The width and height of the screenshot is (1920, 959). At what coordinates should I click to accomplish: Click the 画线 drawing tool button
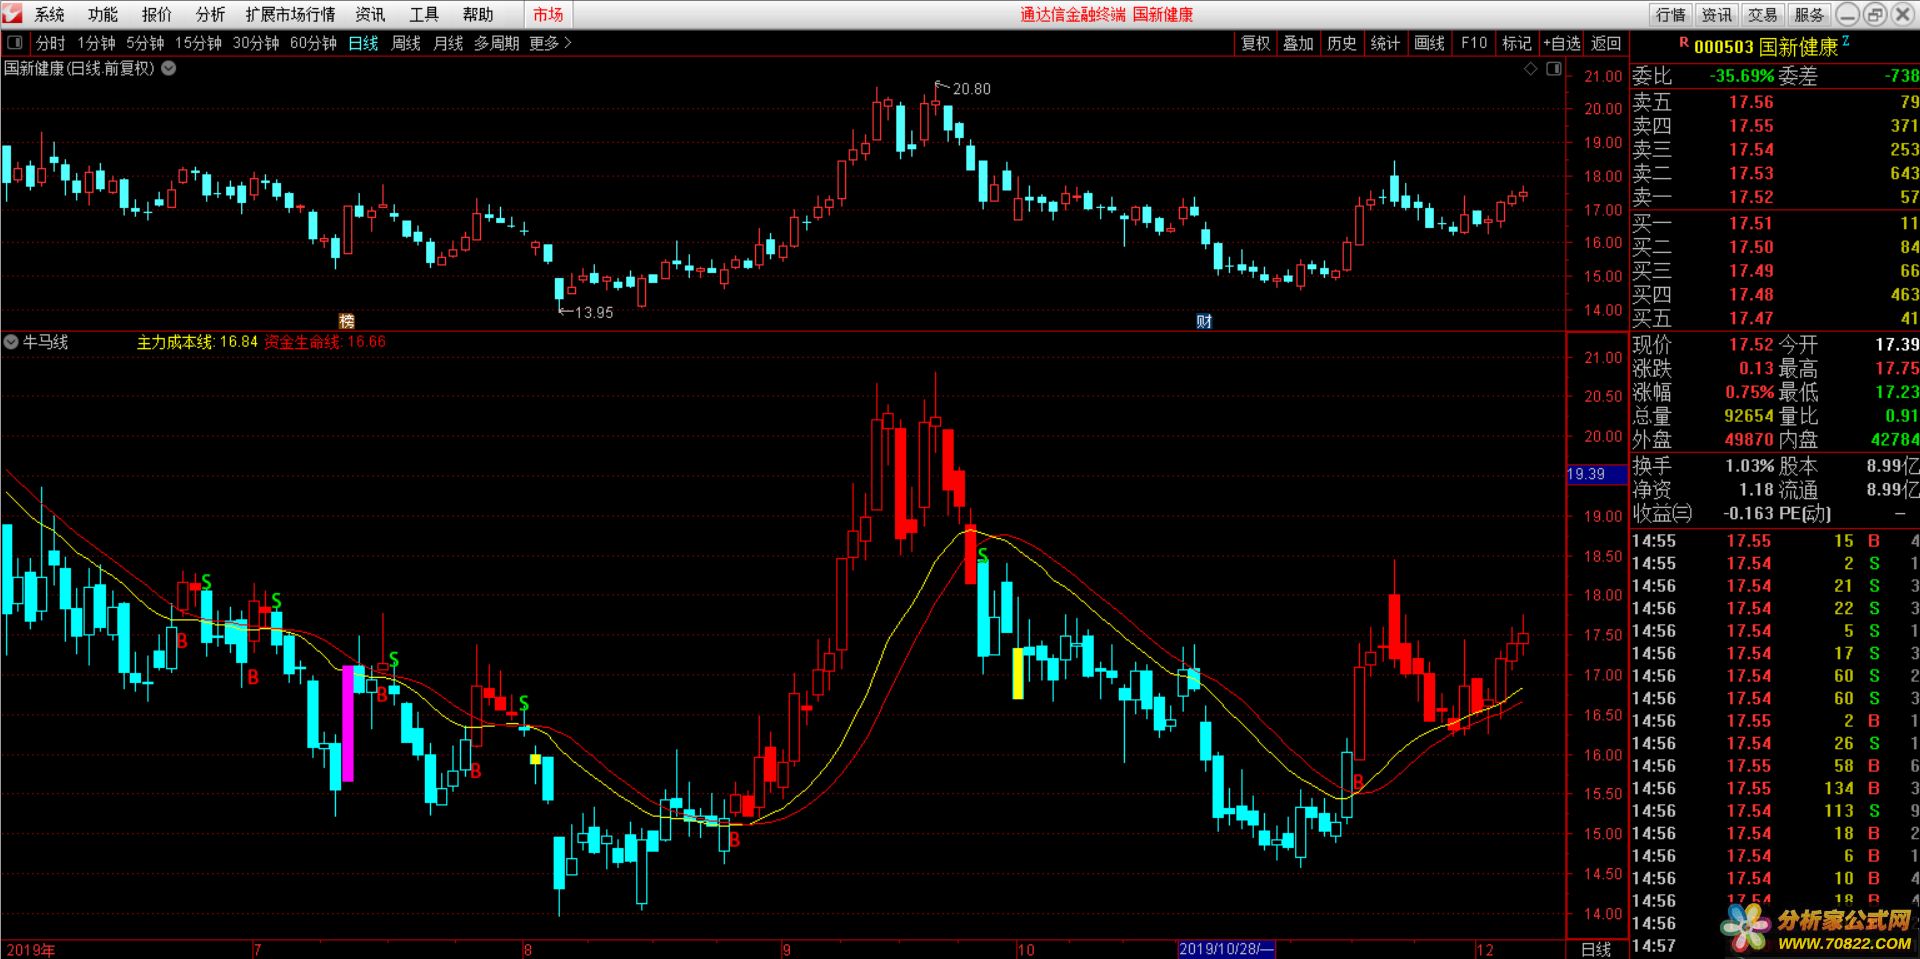(1430, 43)
